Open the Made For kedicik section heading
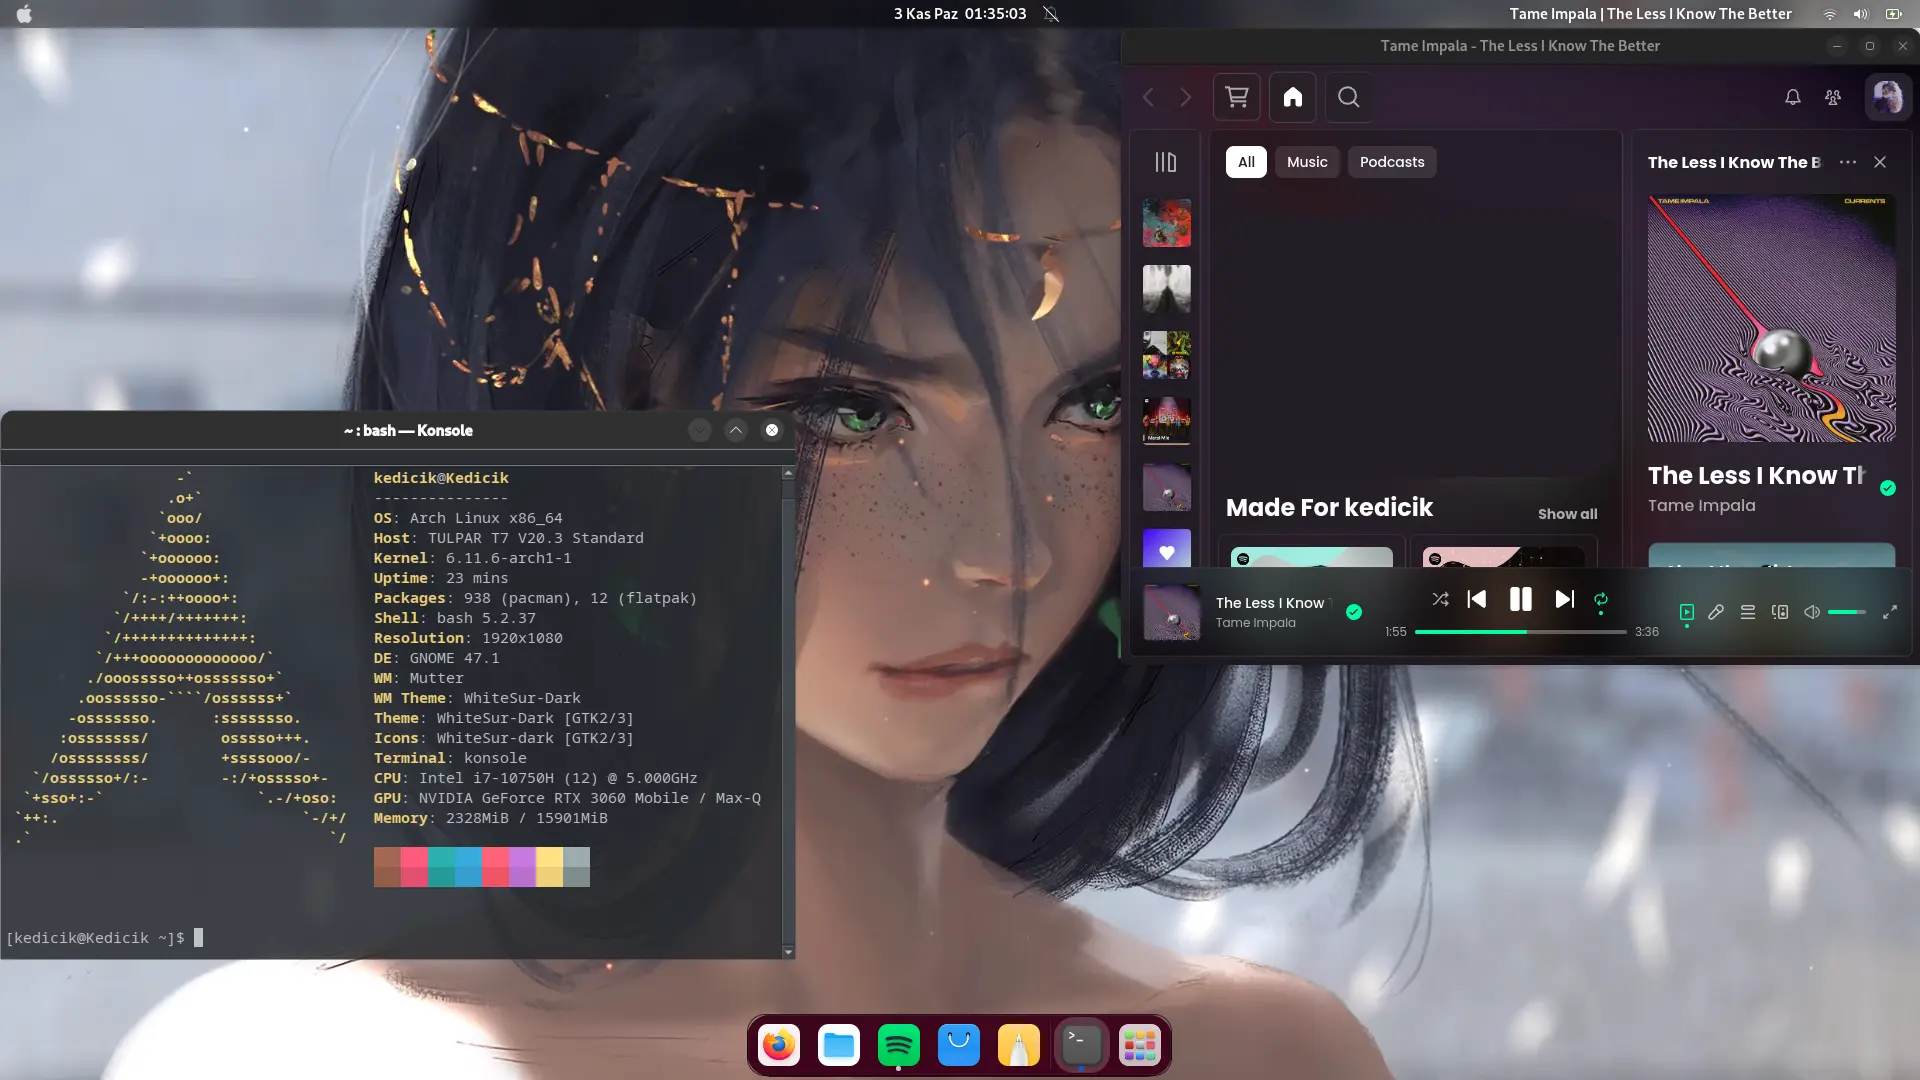The width and height of the screenshot is (1920, 1080). (x=1329, y=508)
